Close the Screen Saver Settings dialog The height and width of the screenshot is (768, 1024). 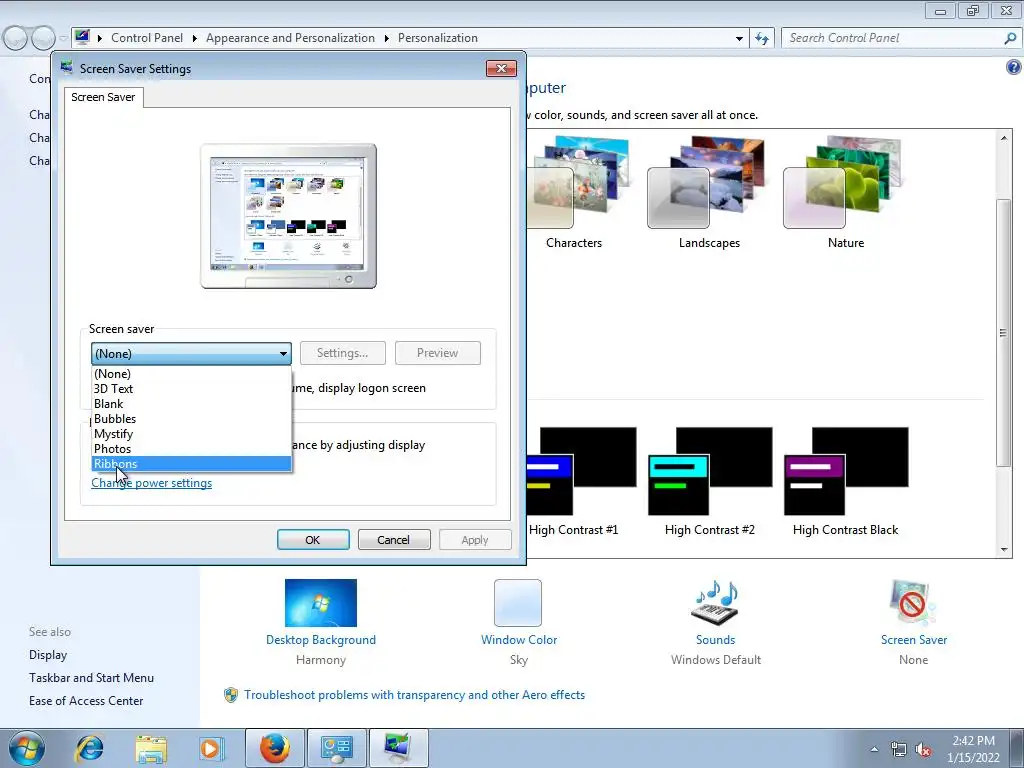(x=501, y=69)
